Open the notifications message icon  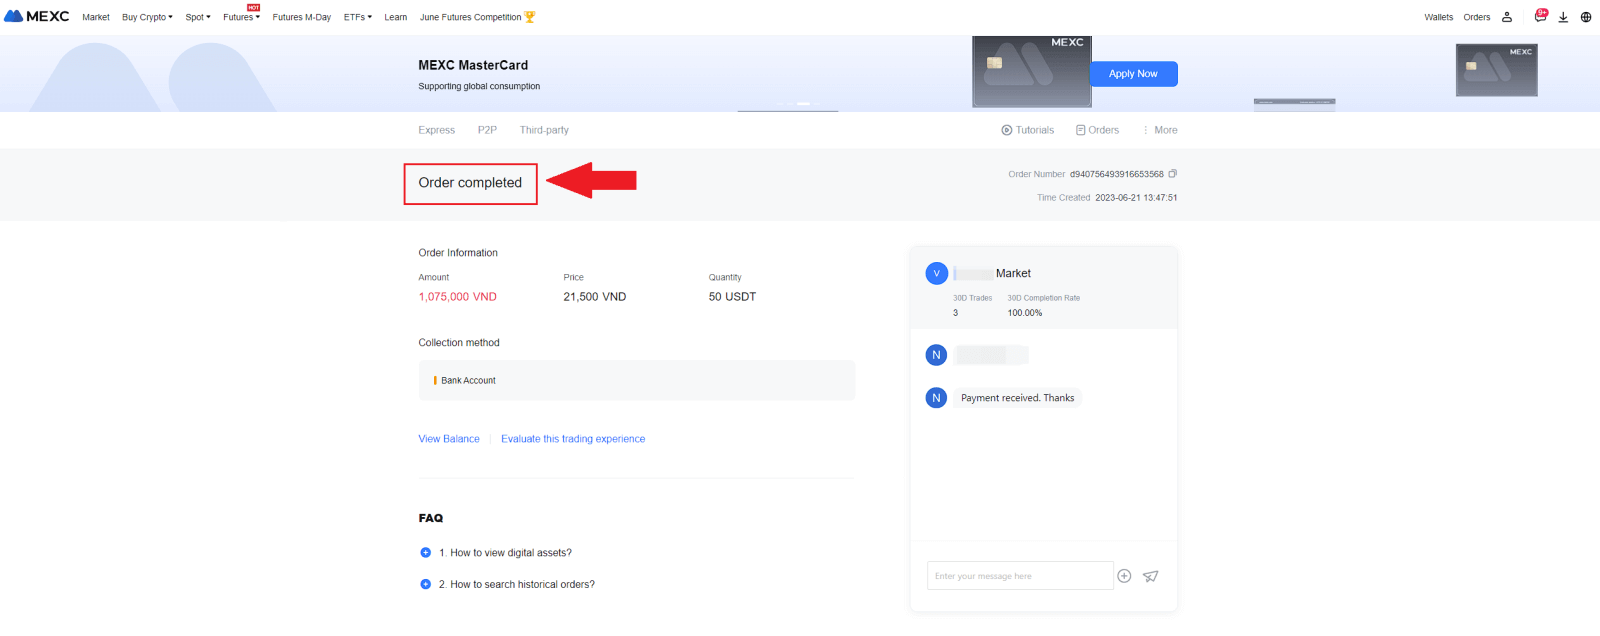point(1540,16)
